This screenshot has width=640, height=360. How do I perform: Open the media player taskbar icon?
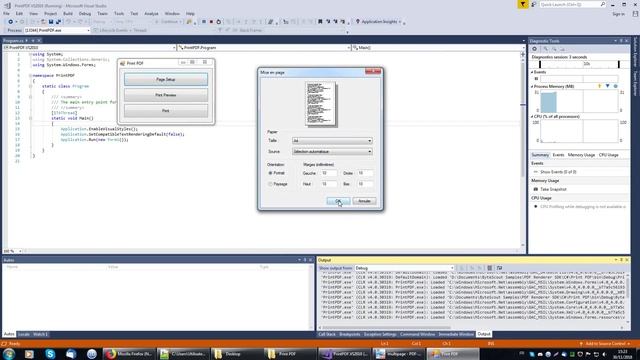point(29,354)
